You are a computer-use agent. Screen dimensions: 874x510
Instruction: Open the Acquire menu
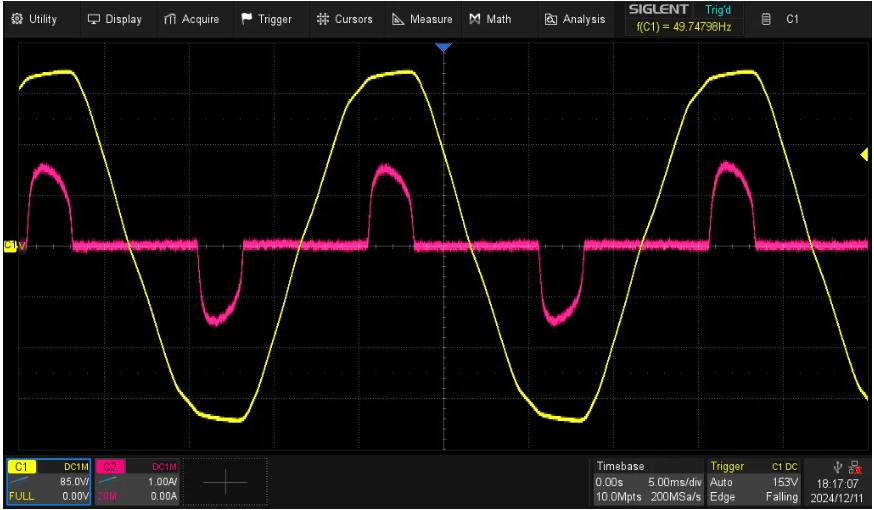point(191,19)
